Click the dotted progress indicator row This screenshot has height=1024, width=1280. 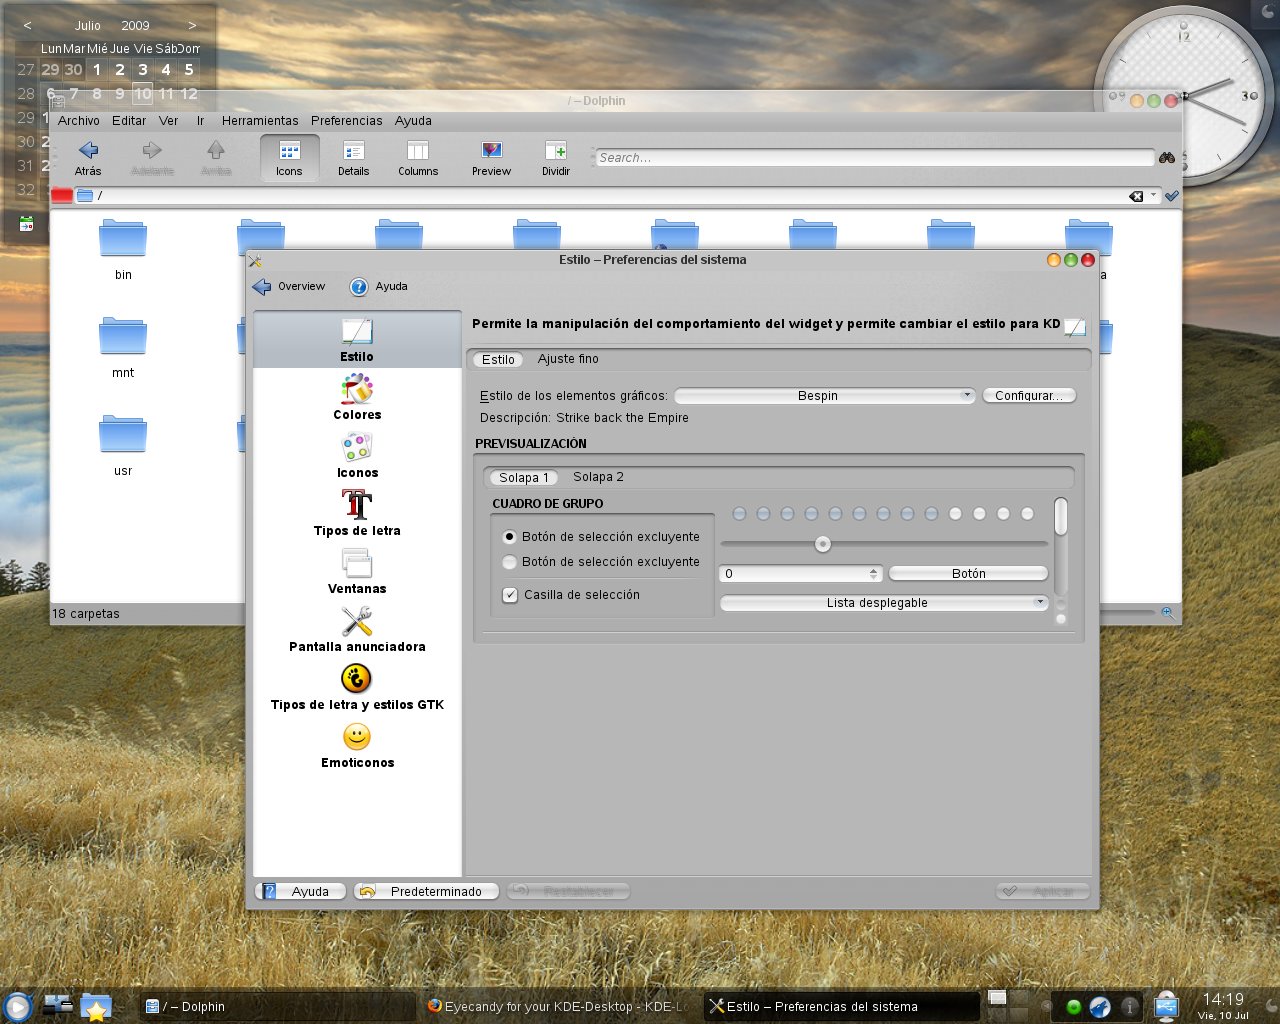tap(883, 514)
